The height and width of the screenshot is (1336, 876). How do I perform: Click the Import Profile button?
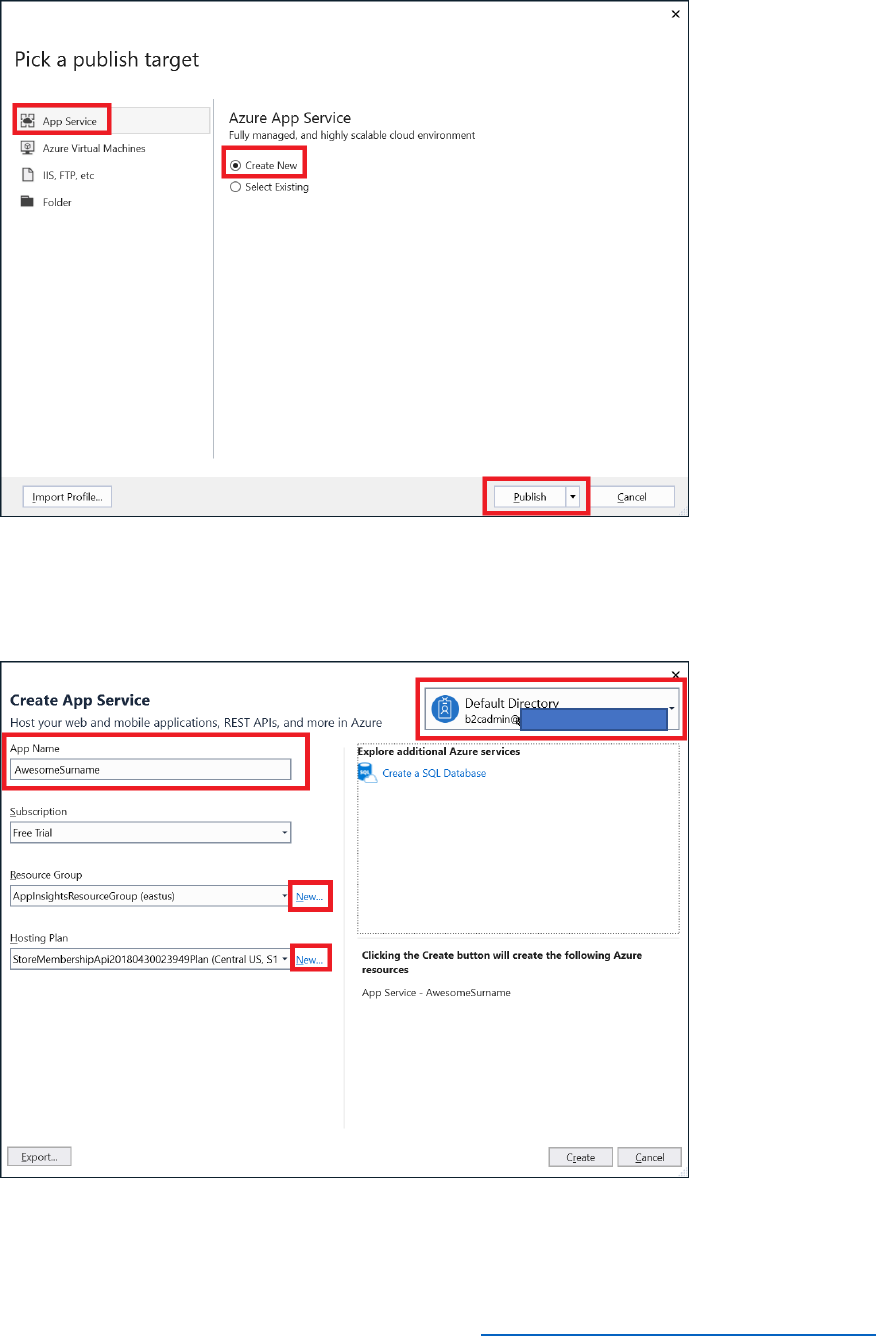tap(67, 497)
